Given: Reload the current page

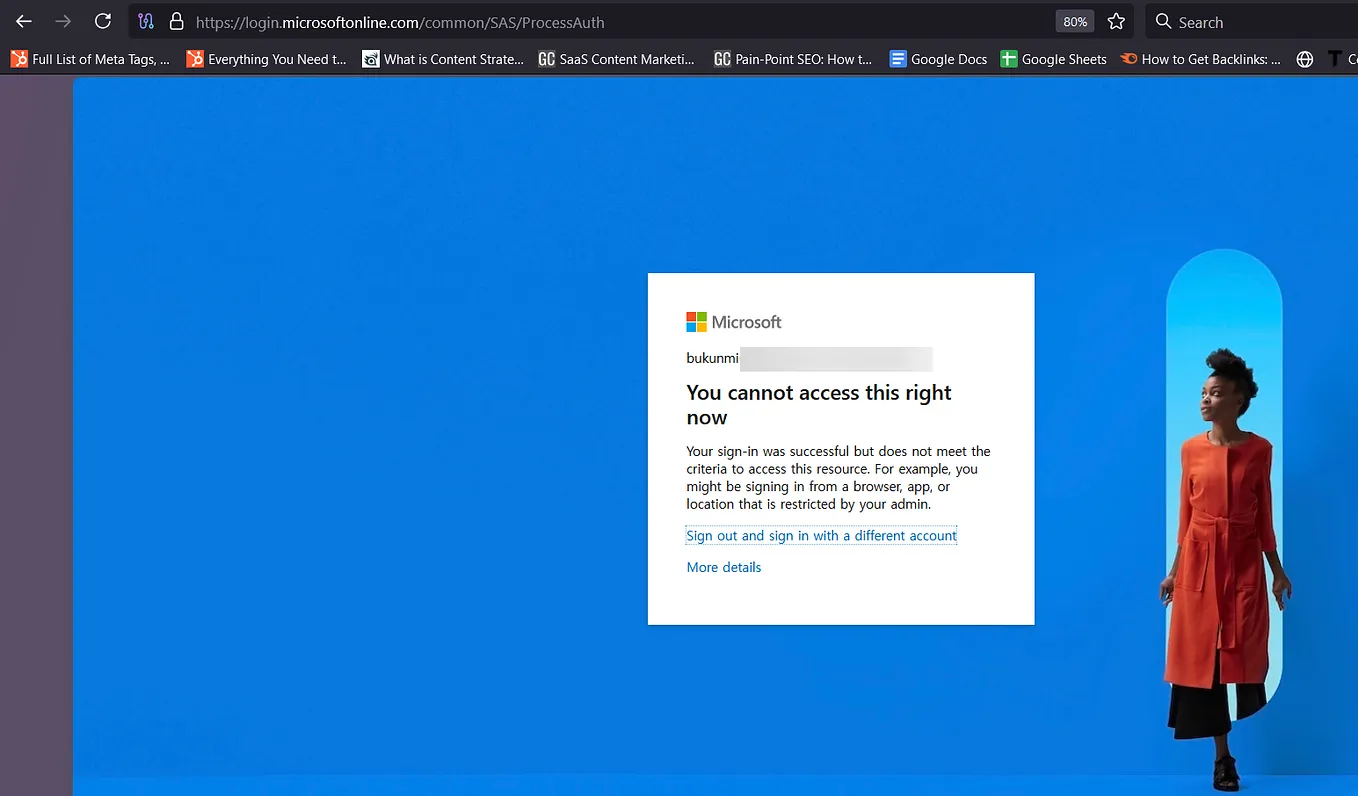Looking at the screenshot, I should [103, 21].
